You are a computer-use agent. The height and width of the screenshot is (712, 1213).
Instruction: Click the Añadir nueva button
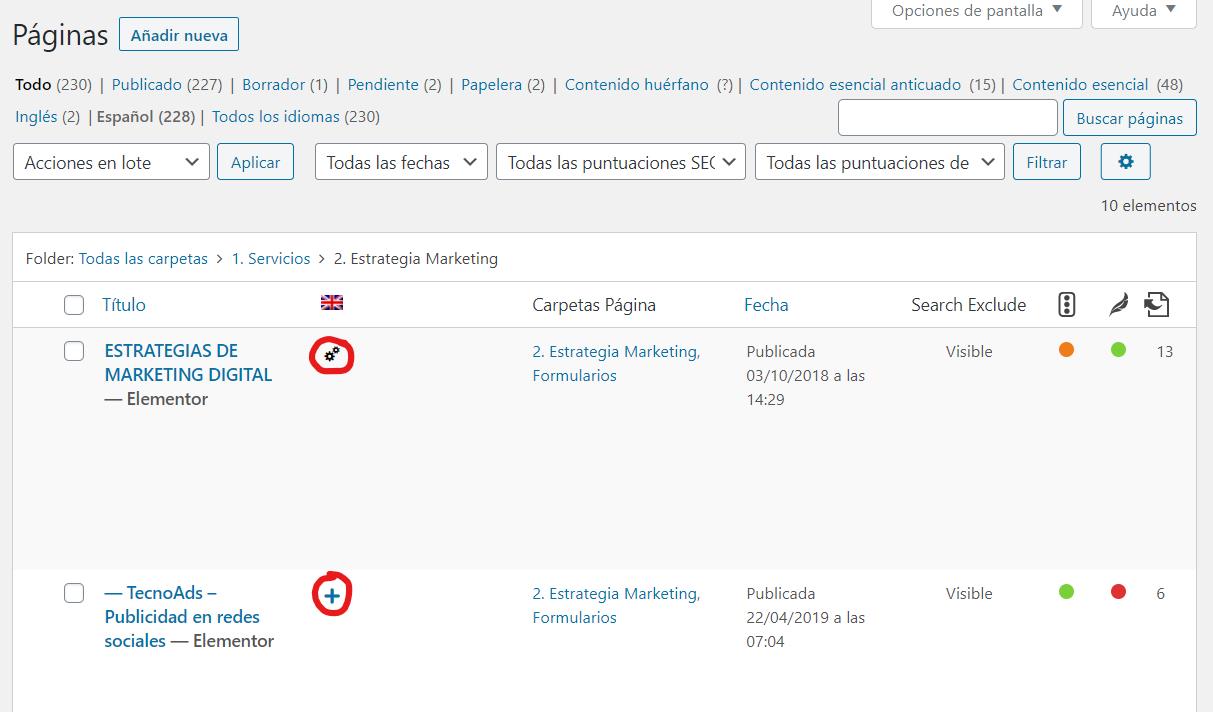tap(179, 35)
